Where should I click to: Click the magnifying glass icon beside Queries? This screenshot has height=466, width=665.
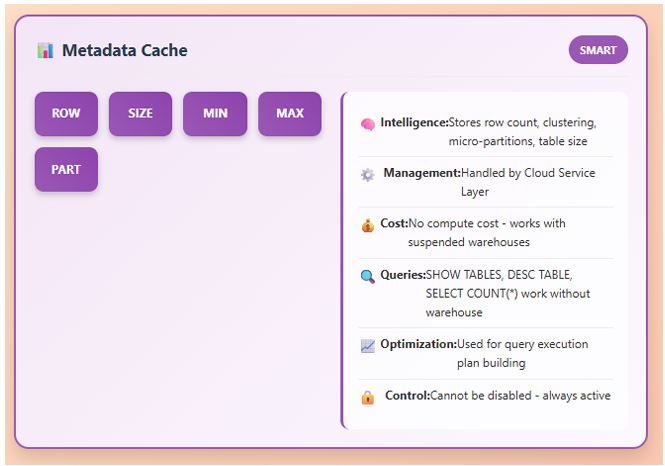point(367,276)
